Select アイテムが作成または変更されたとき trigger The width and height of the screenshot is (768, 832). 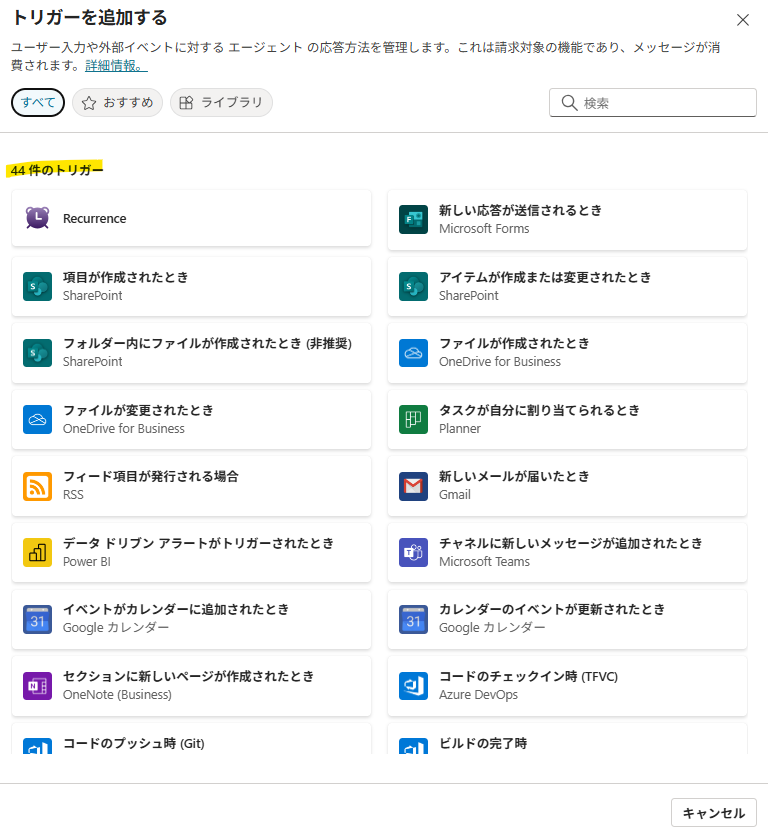click(567, 286)
